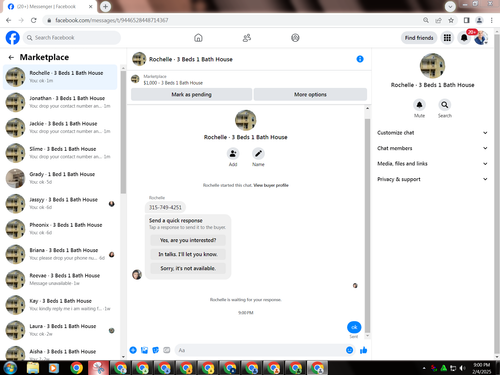
Task: Click Mark as pending button
Action: pyautogui.click(x=191, y=94)
